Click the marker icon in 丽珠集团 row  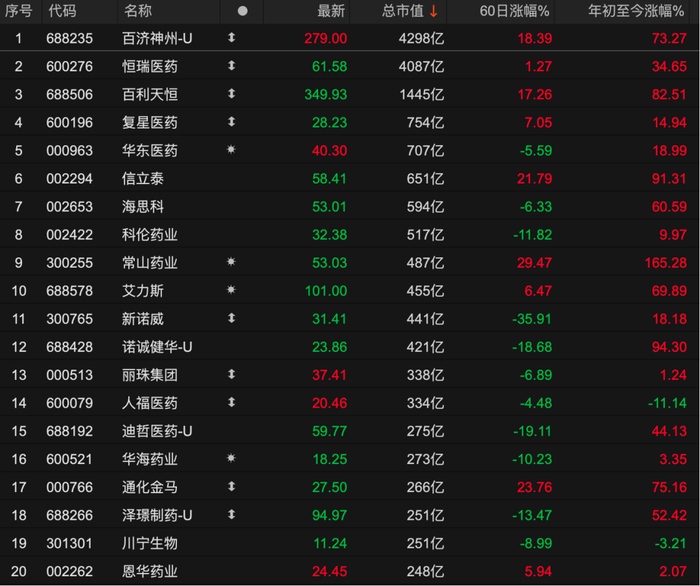point(231,374)
